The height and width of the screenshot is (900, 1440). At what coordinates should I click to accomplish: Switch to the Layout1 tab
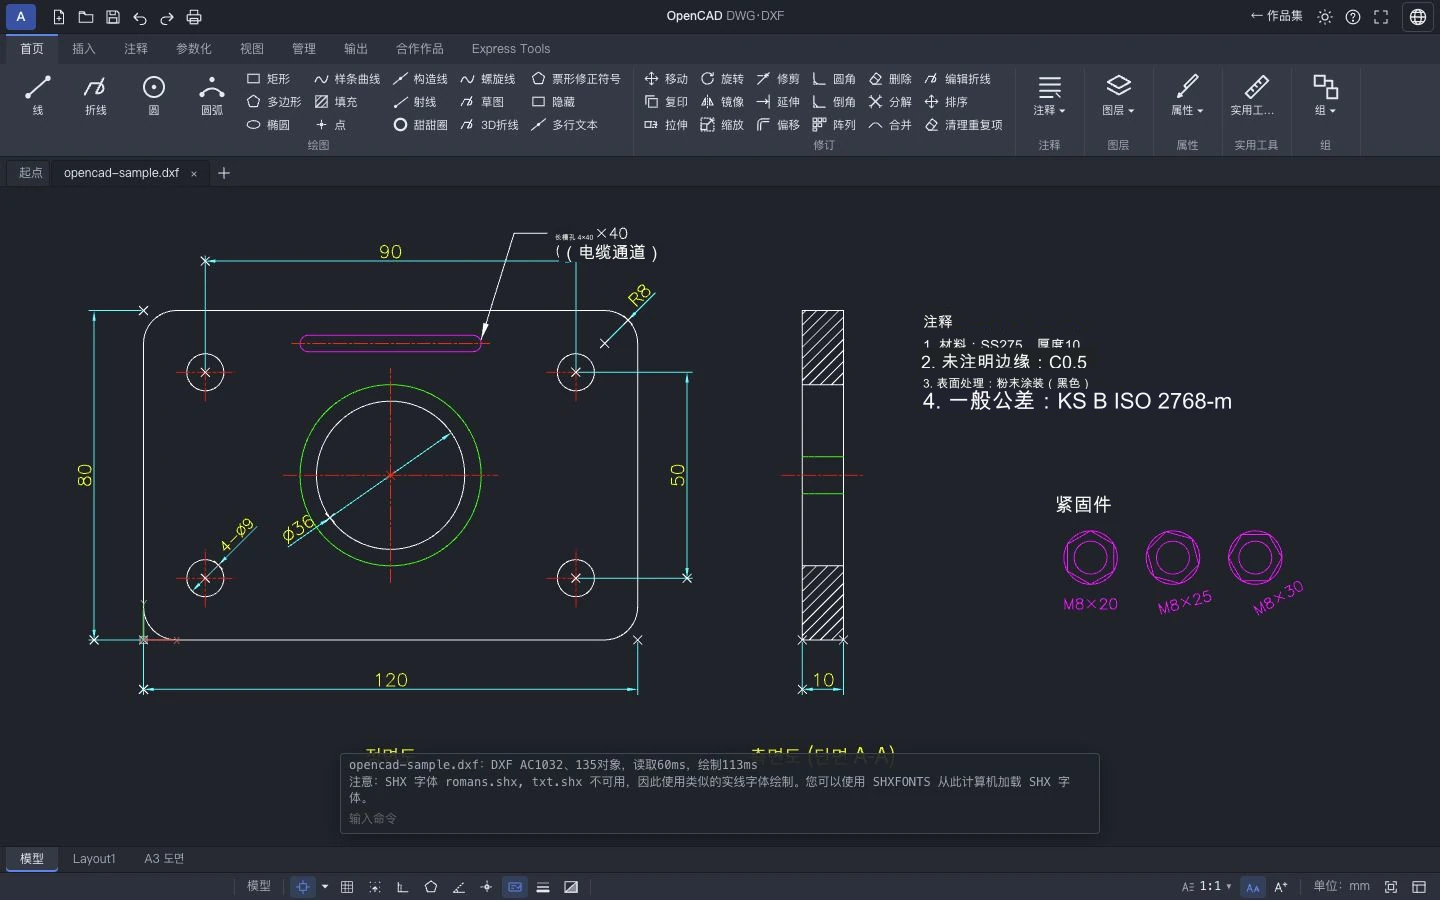94,859
